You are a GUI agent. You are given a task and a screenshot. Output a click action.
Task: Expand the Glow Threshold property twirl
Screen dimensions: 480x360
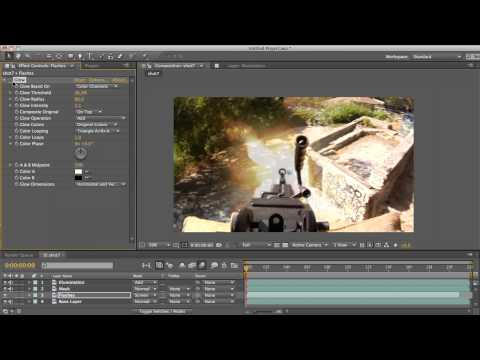[x=10, y=93]
